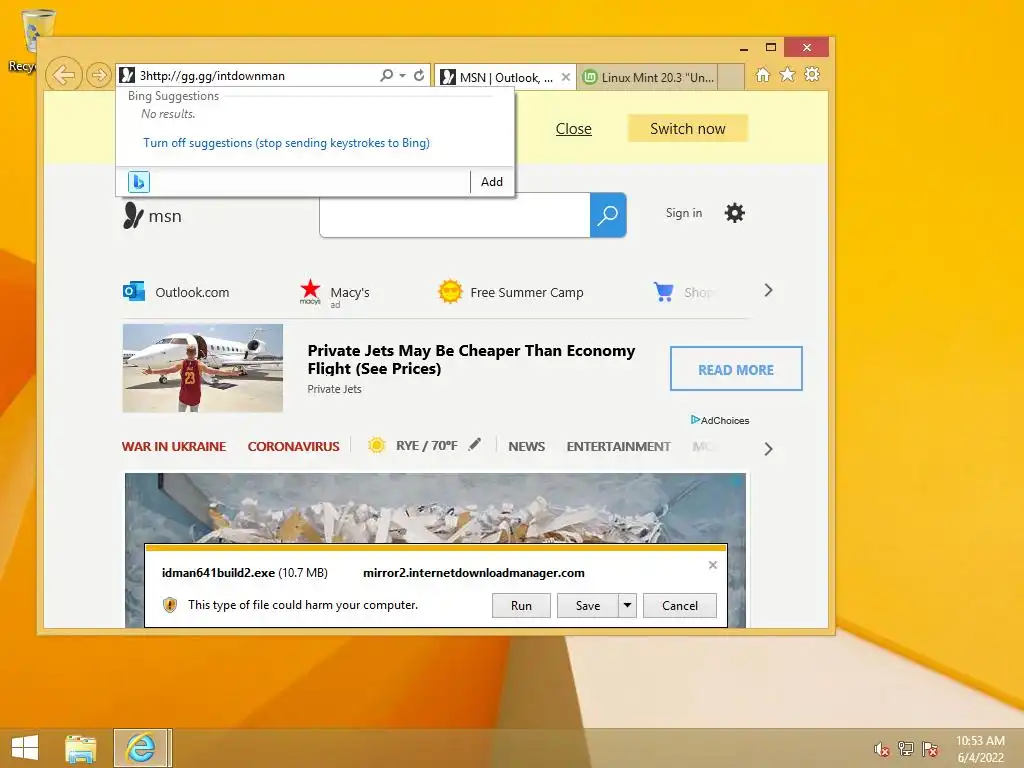Select the Bing search provider icon
Viewport: 1024px width, 768px height.
tap(138, 182)
